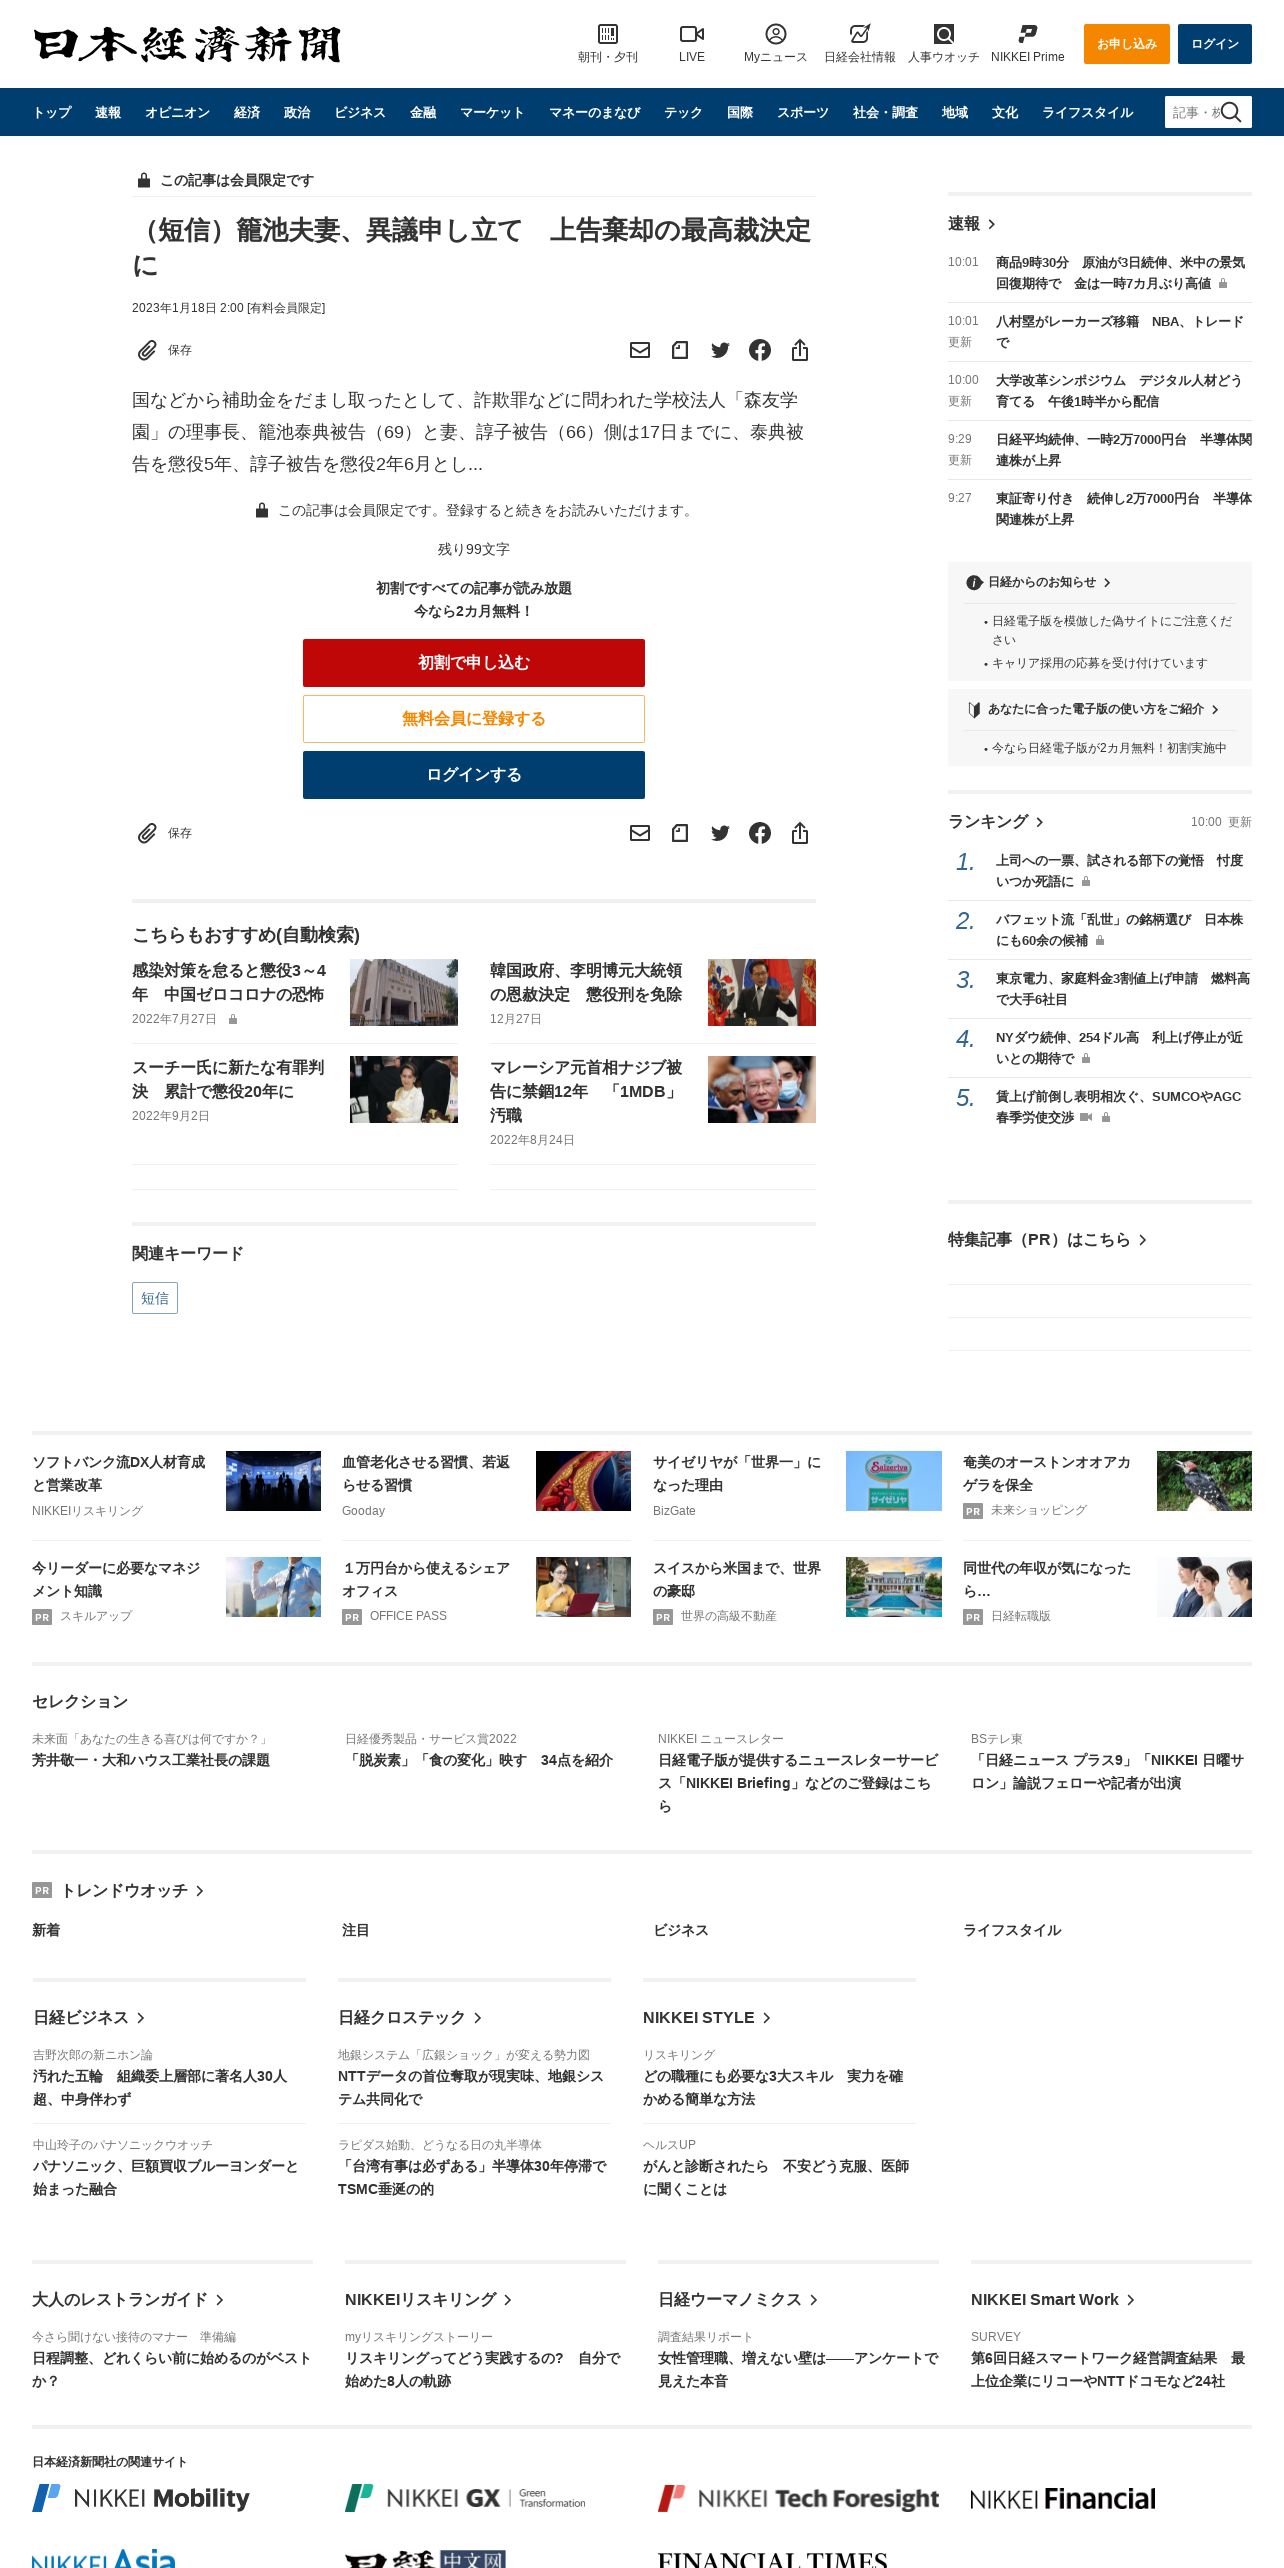Open the 人事ウオッチ icon
This screenshot has height=2568, width=1284.
tap(943, 34)
